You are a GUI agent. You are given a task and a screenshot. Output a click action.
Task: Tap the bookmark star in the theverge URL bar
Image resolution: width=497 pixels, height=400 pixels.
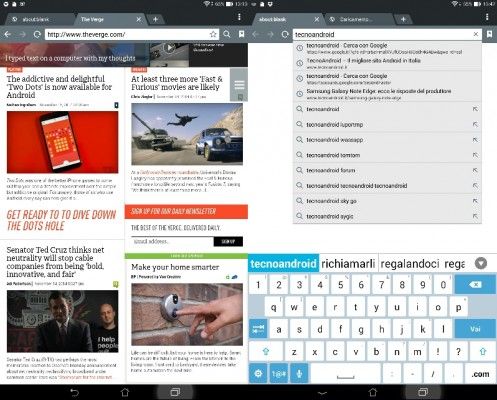click(213, 34)
